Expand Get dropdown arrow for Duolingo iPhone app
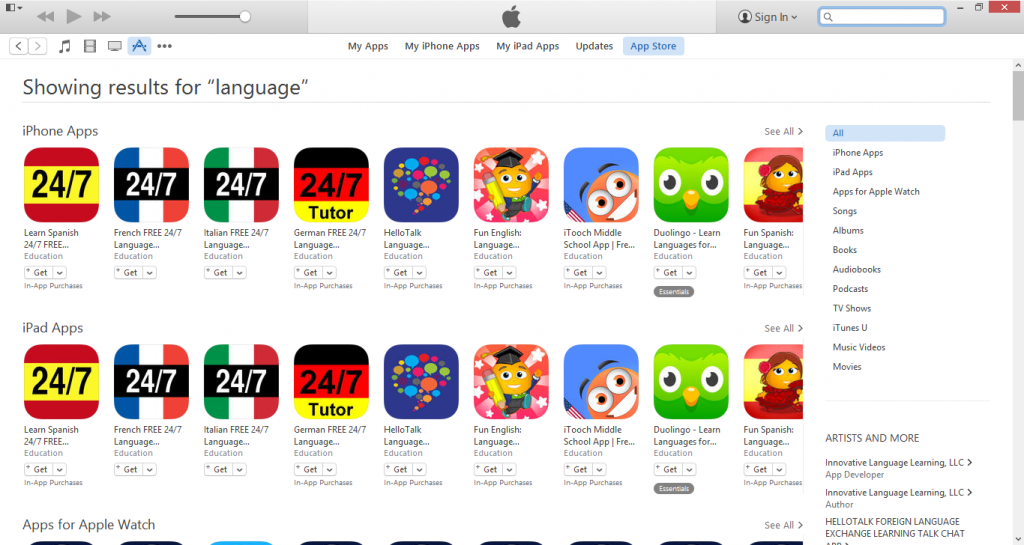This screenshot has height=545, width=1024. [x=689, y=273]
